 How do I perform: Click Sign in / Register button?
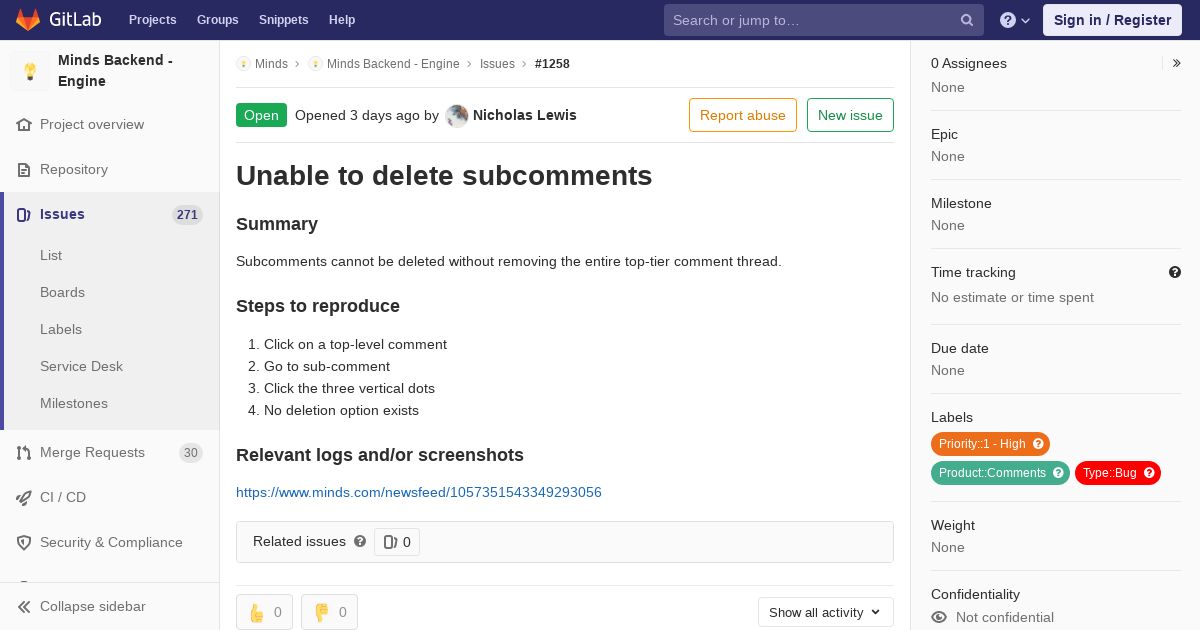click(x=1112, y=20)
